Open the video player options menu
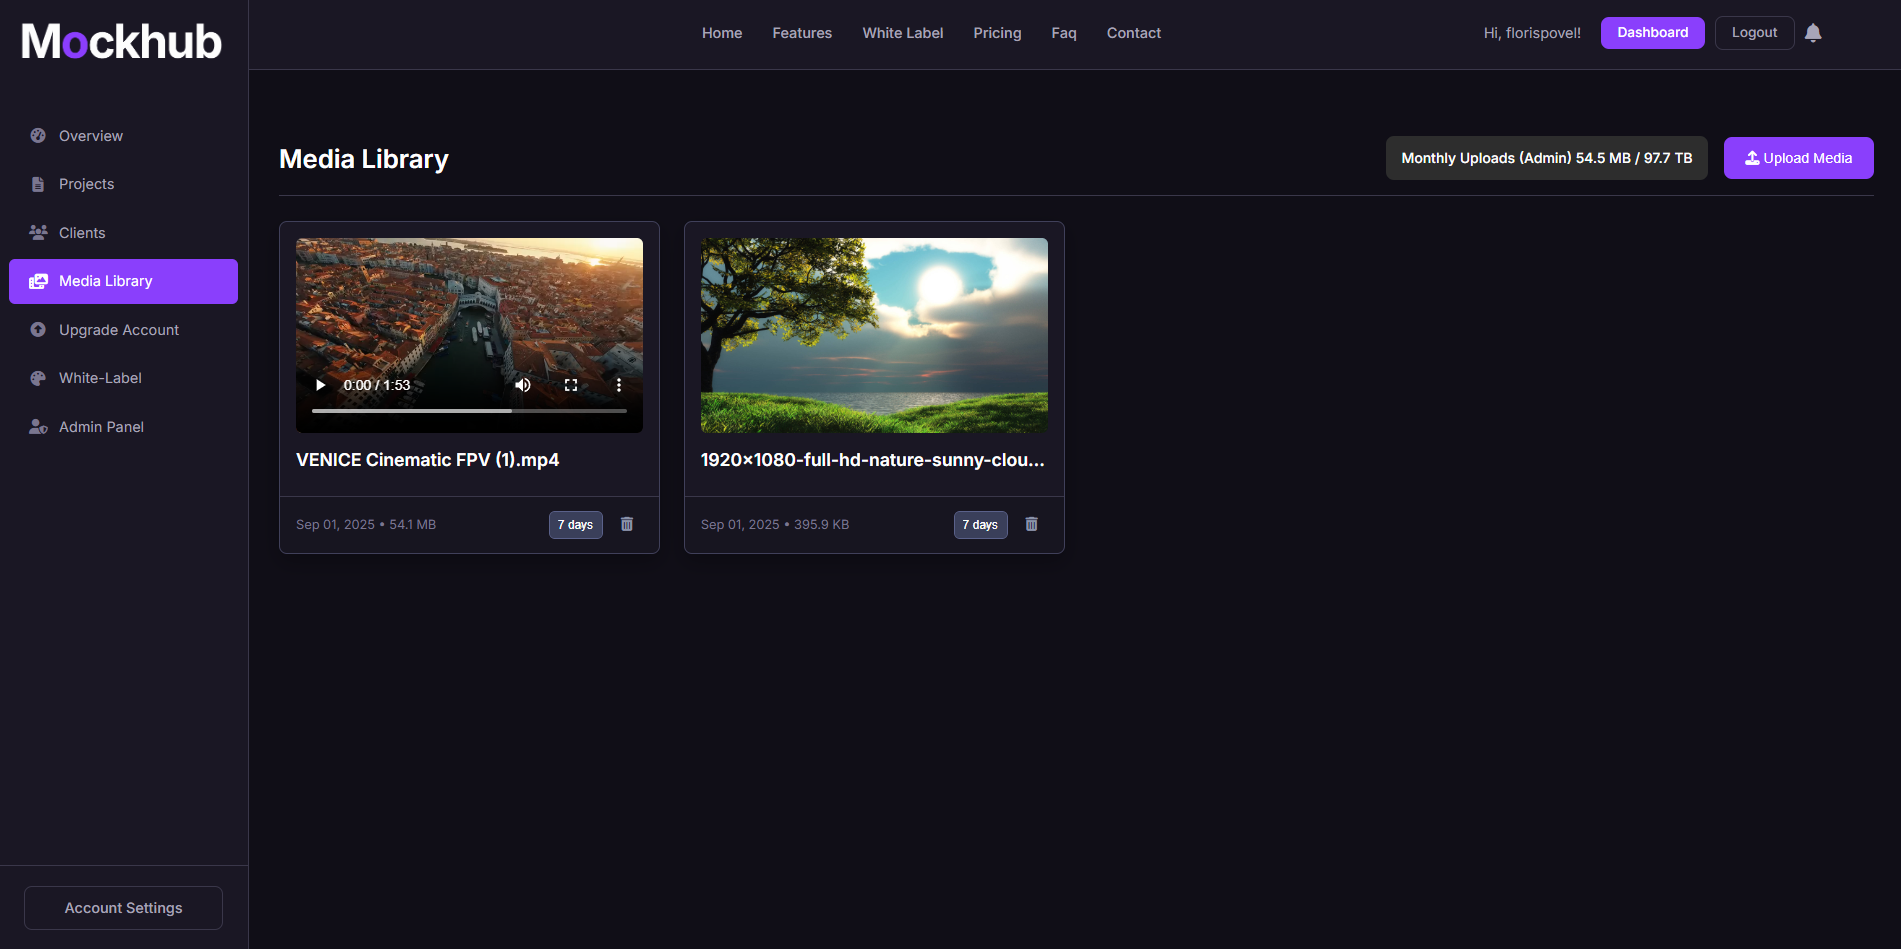 (x=618, y=384)
